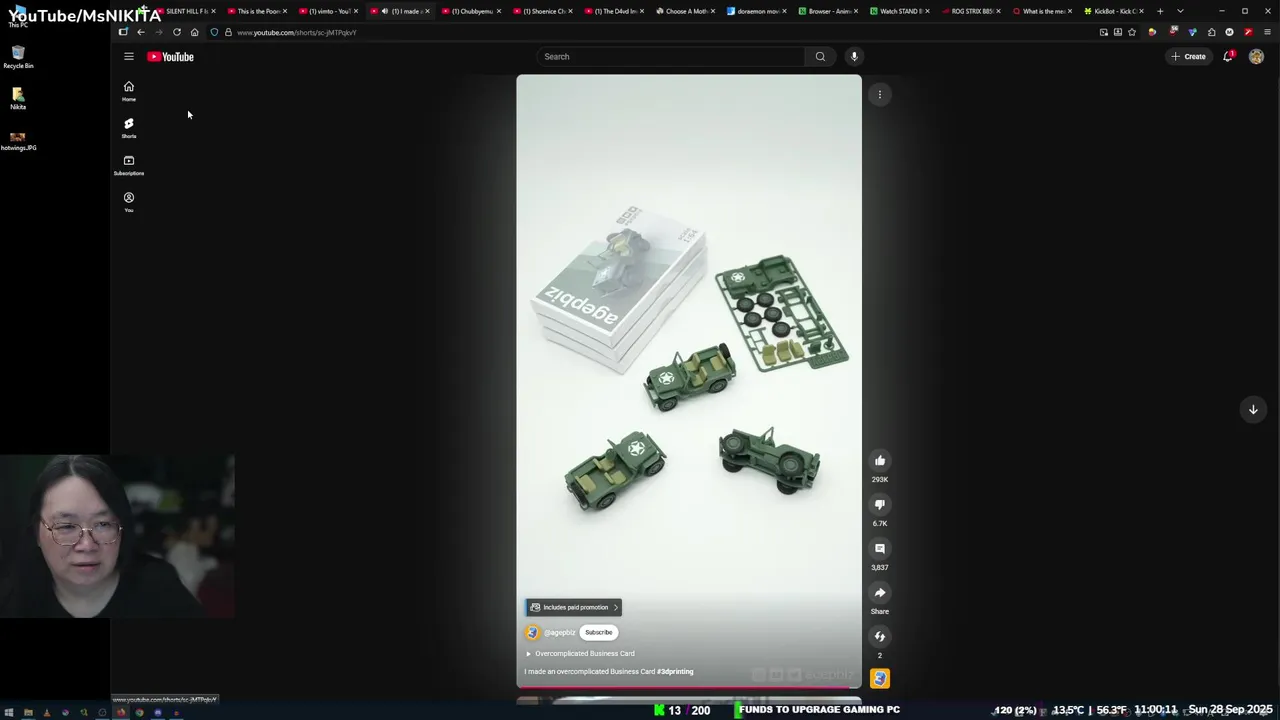The image size is (1280, 720).
Task: Switch to the 'Choose A Moth' tab
Action: [x=686, y=11]
